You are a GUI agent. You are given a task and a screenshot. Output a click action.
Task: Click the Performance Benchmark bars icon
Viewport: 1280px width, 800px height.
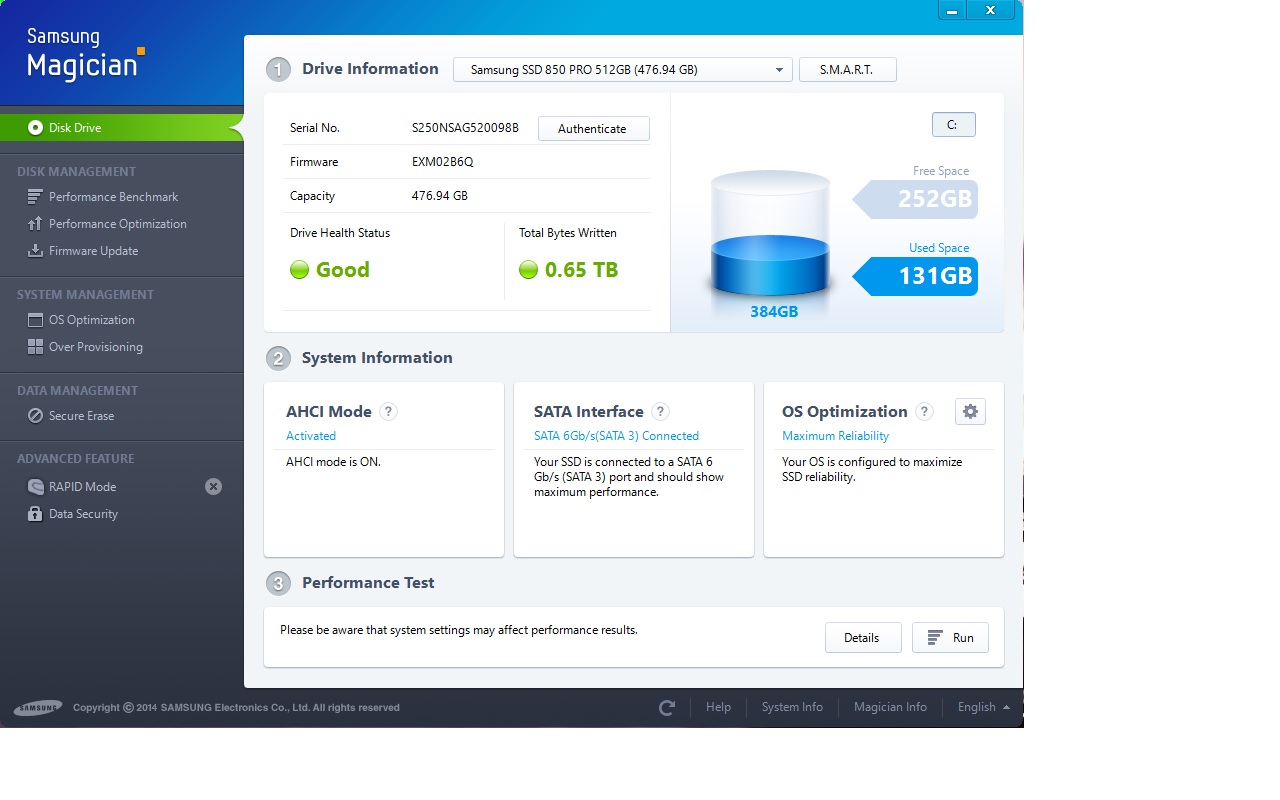point(35,197)
